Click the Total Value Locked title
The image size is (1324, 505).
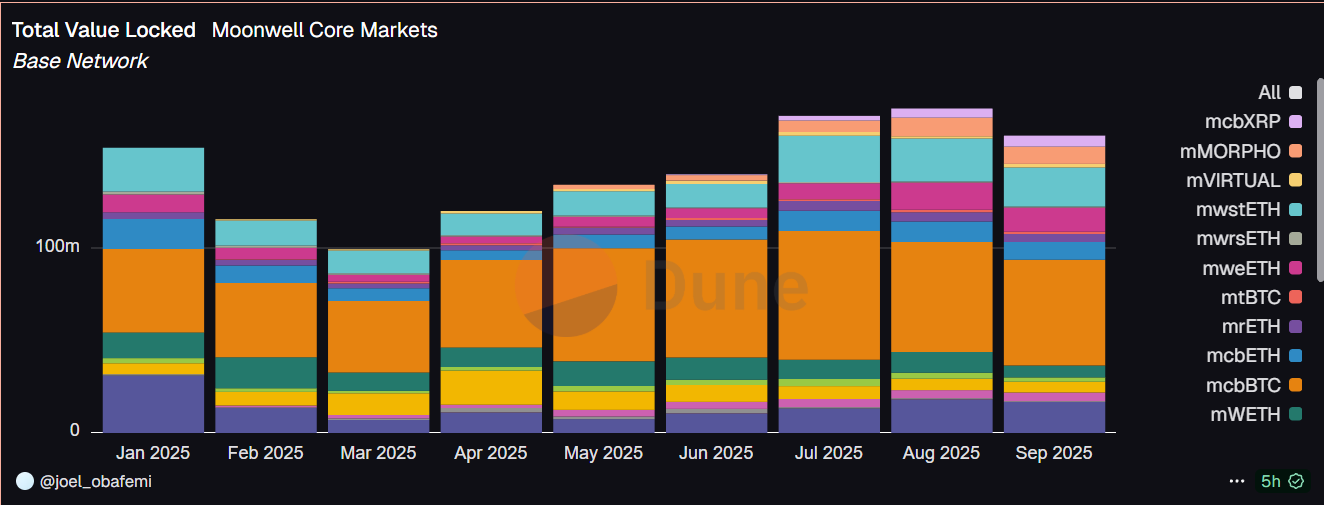(x=104, y=30)
